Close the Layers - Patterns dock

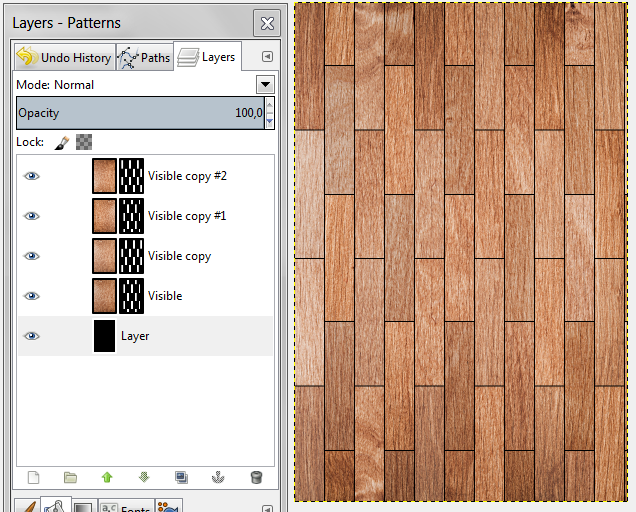point(267,23)
